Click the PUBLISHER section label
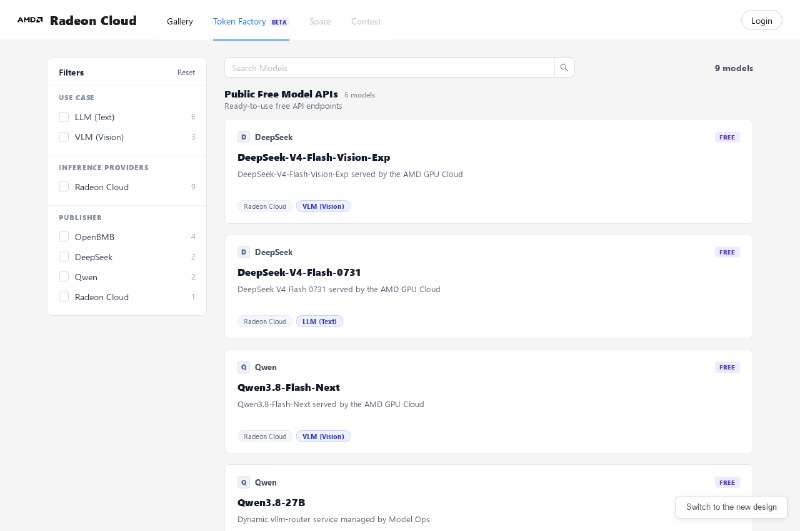Screen dimensions: 800x531 tap(80, 217)
